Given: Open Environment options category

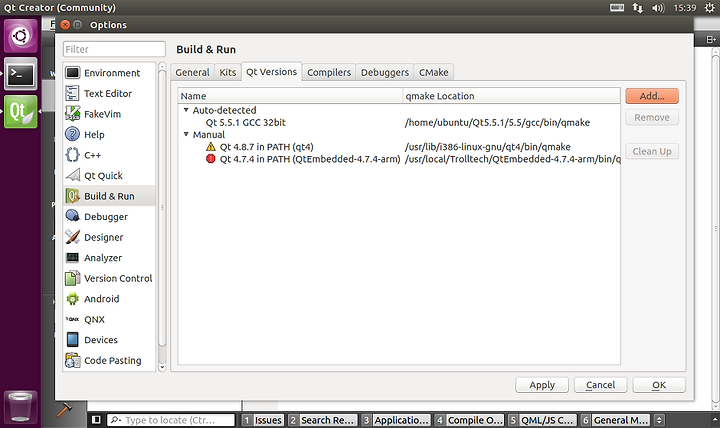Looking at the screenshot, I should point(109,73).
